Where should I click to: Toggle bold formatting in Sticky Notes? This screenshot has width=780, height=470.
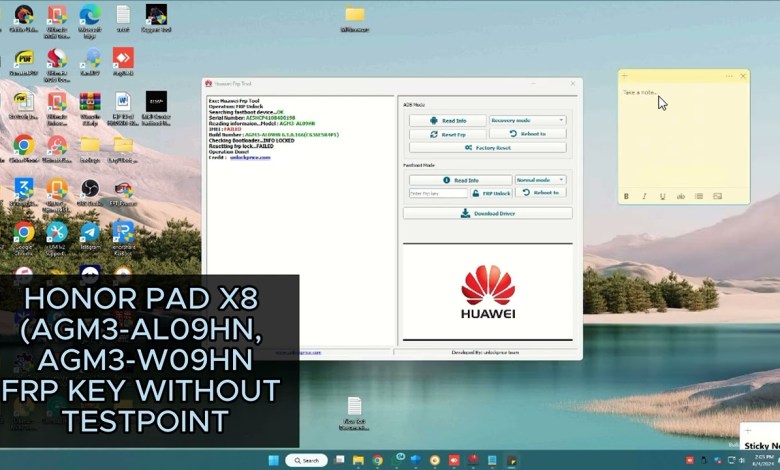(626, 196)
